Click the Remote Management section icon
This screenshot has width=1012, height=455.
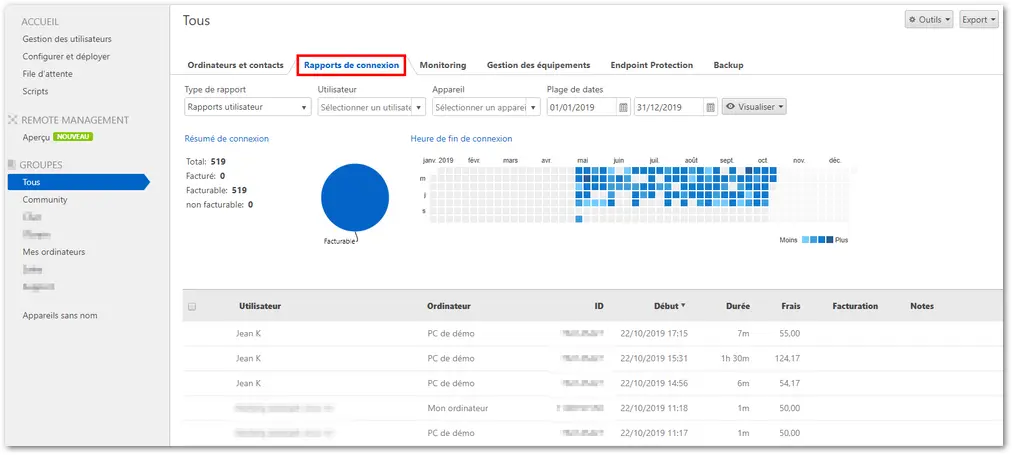point(13,120)
